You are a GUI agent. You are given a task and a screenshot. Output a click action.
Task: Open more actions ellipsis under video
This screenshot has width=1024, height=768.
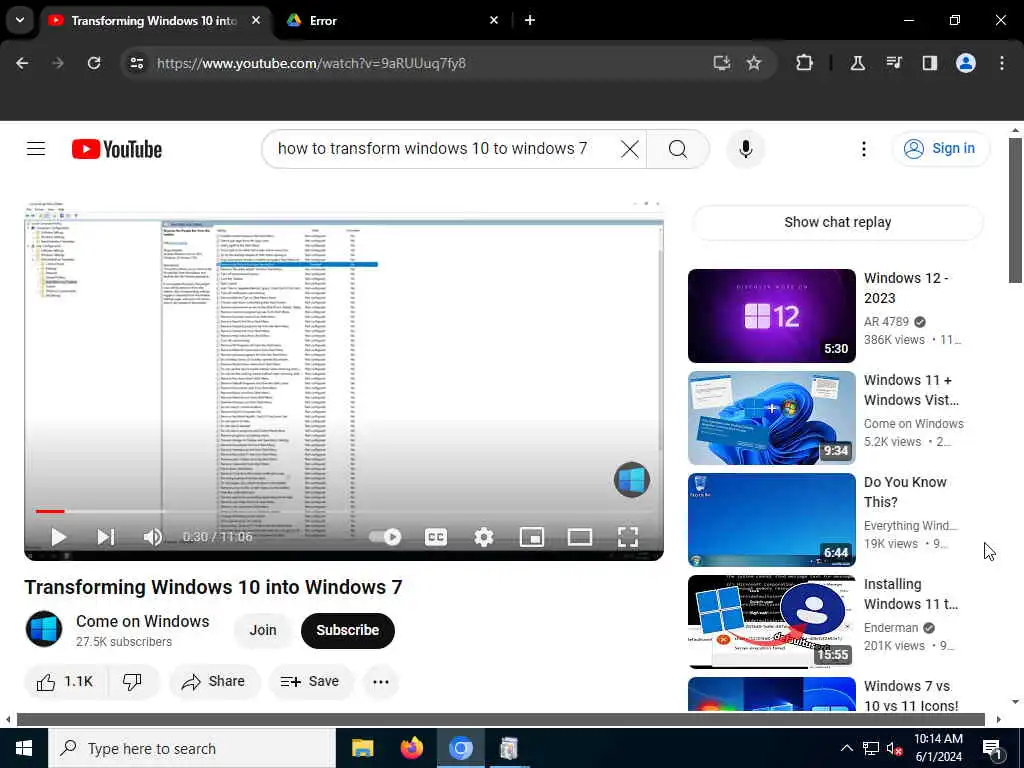[x=381, y=682]
